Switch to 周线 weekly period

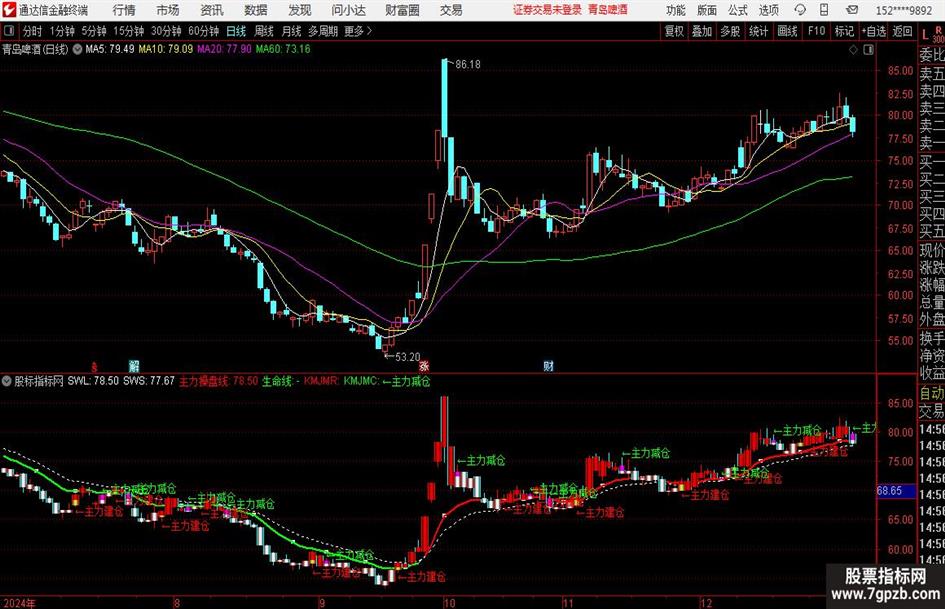coord(263,31)
